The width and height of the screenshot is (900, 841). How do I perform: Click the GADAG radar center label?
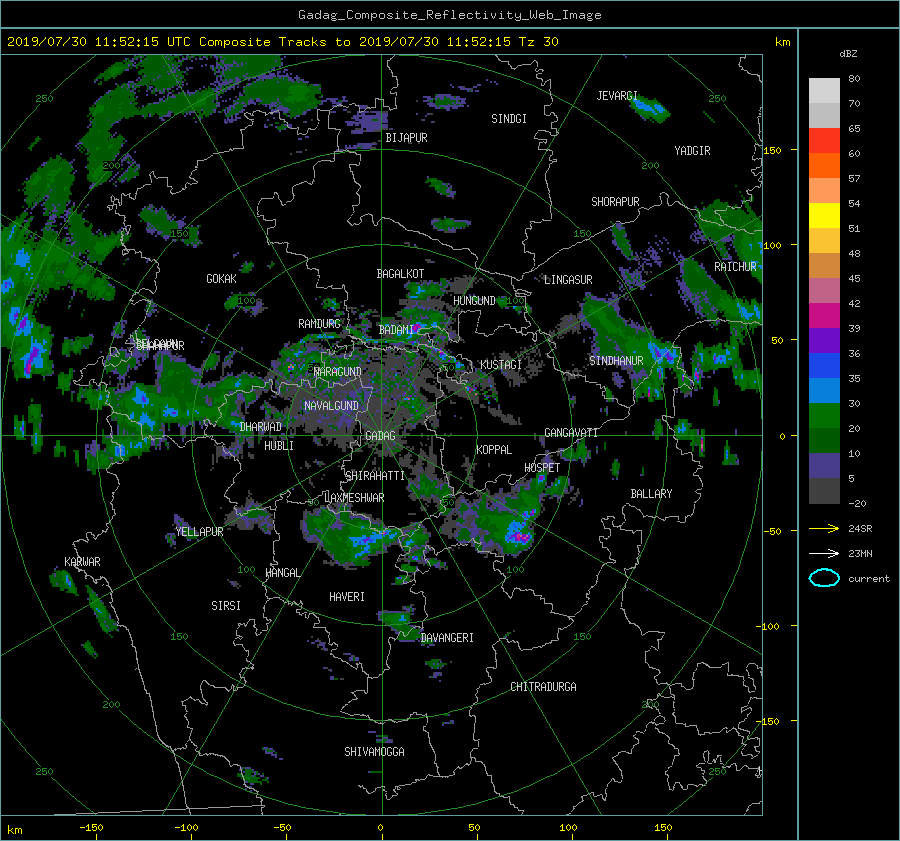pos(380,436)
